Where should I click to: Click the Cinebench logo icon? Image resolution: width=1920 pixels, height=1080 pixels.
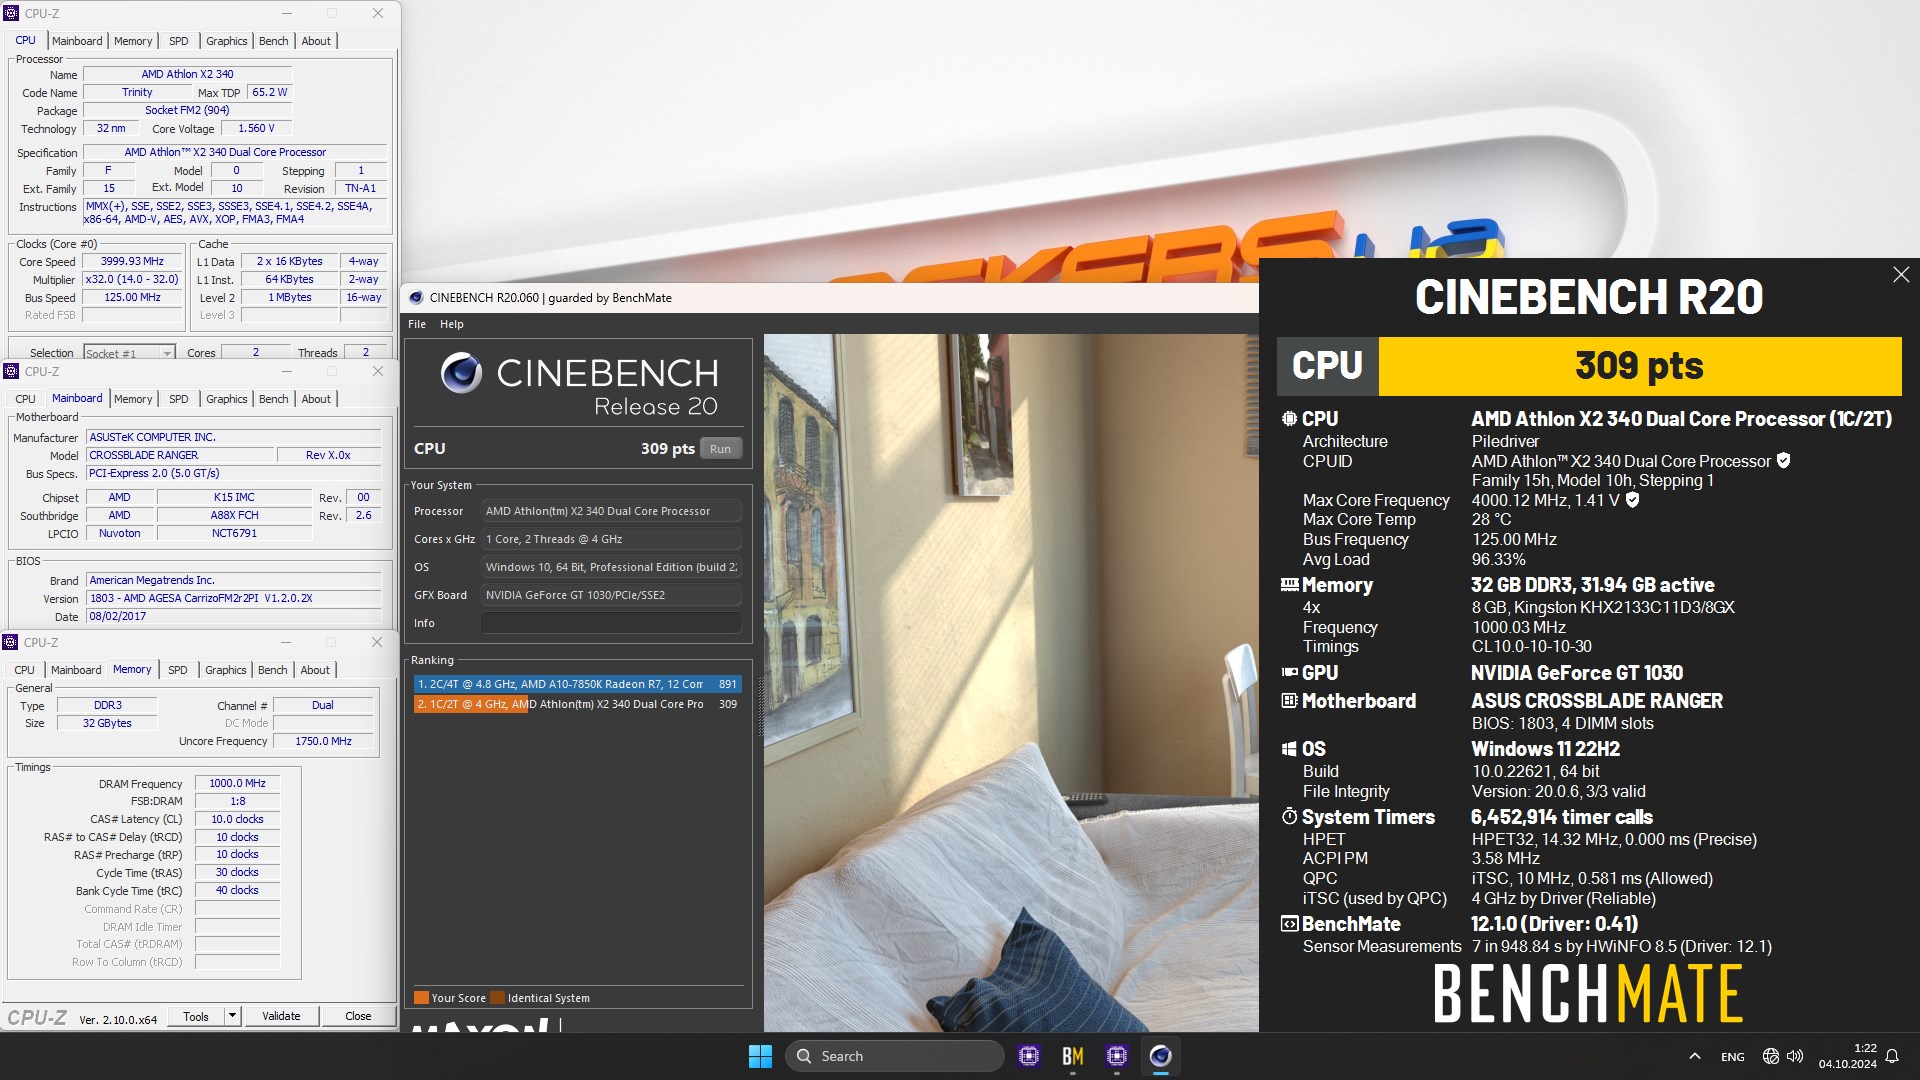point(461,373)
